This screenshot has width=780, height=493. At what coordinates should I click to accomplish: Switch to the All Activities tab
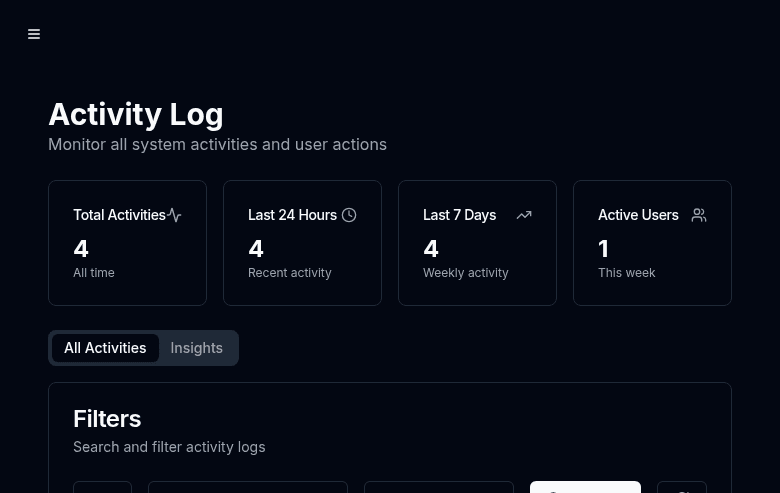click(x=105, y=348)
